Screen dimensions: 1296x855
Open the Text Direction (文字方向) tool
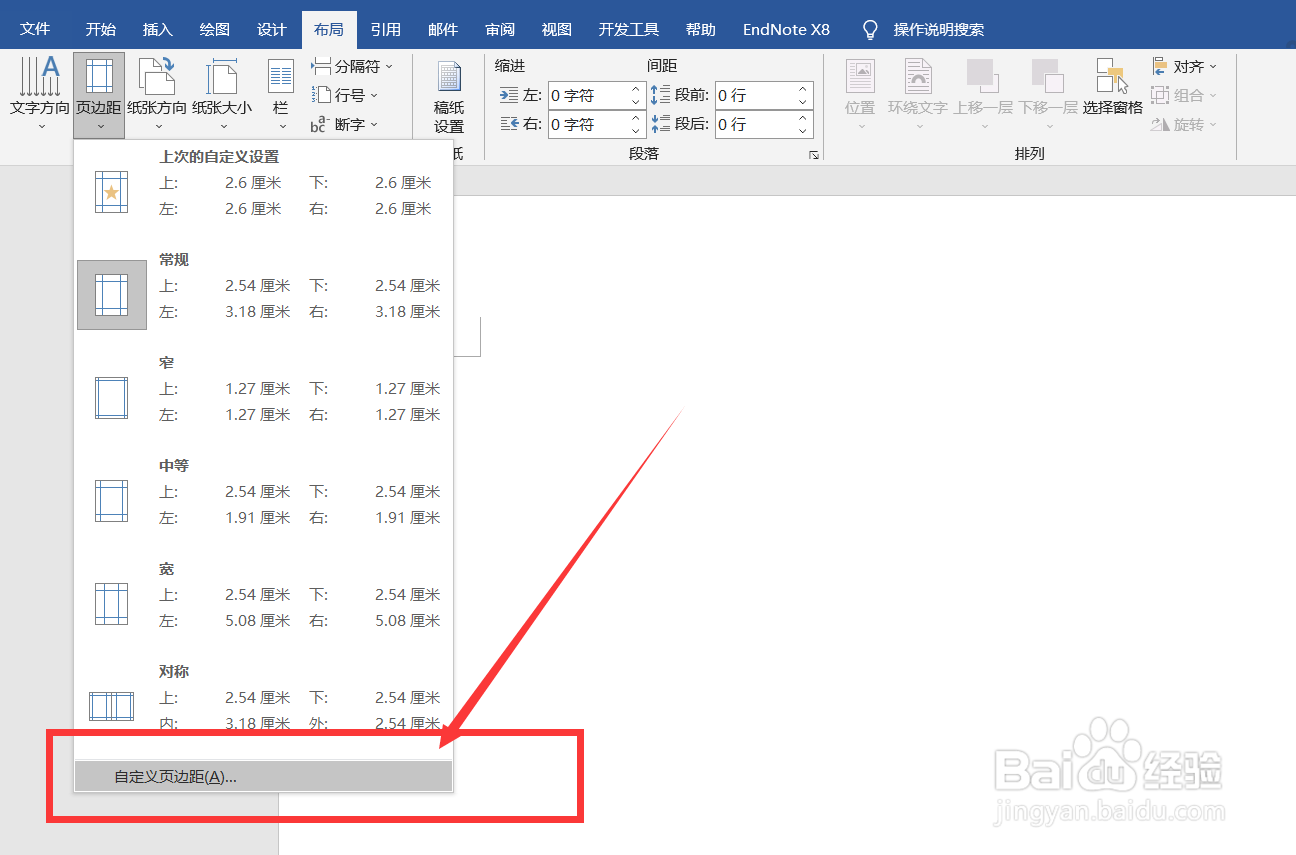click(x=40, y=95)
